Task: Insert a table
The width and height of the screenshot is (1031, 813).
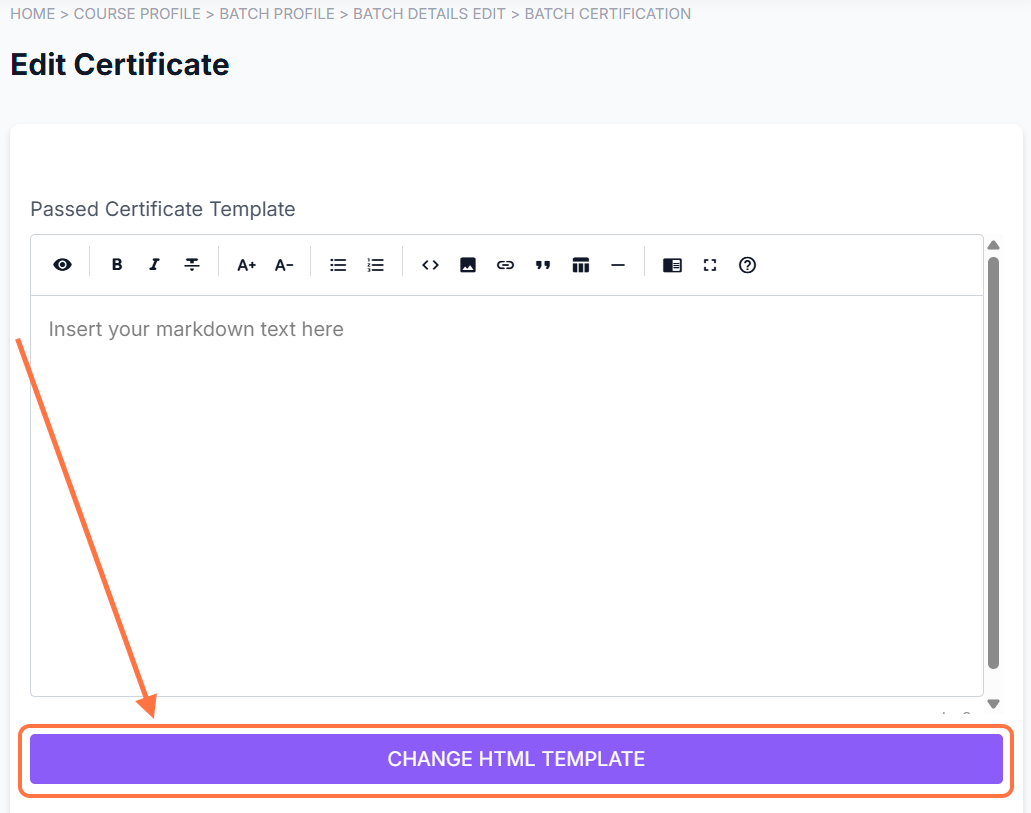Action: point(581,265)
